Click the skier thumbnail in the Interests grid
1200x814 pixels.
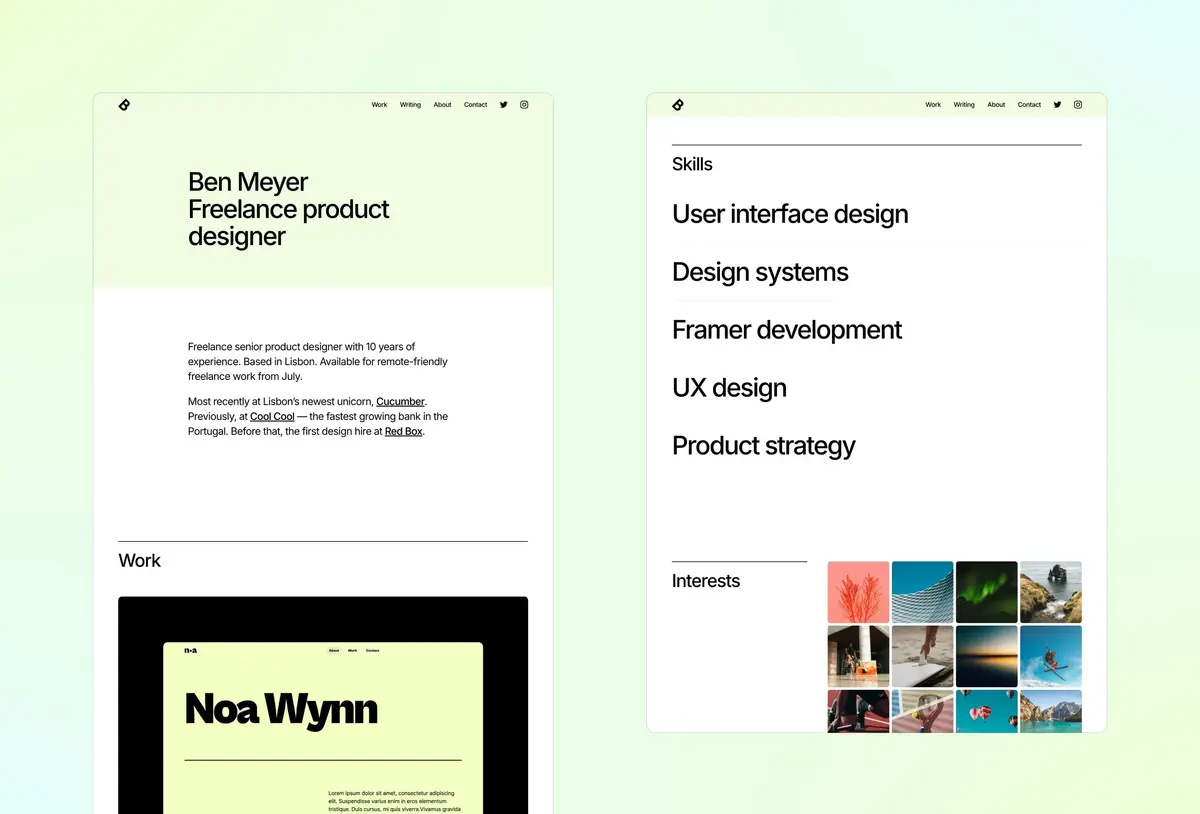1051,656
